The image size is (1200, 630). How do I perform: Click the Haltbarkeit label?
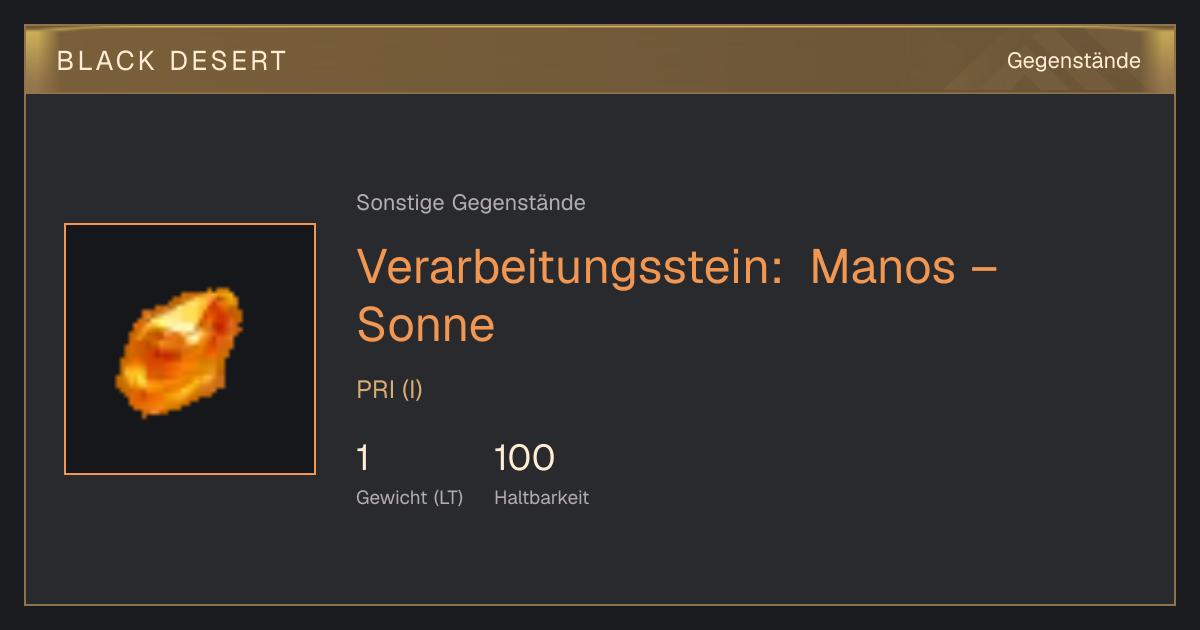coord(541,498)
